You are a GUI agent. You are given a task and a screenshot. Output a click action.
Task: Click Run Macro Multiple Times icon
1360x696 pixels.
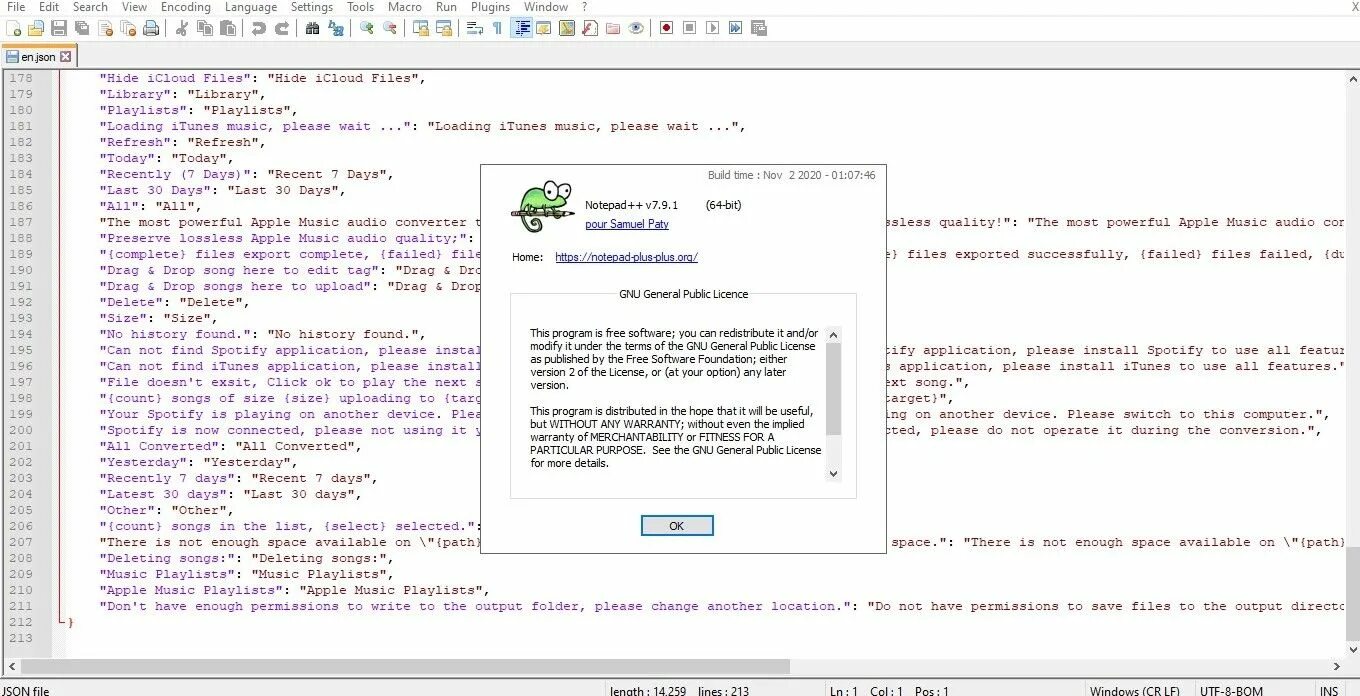(735, 28)
